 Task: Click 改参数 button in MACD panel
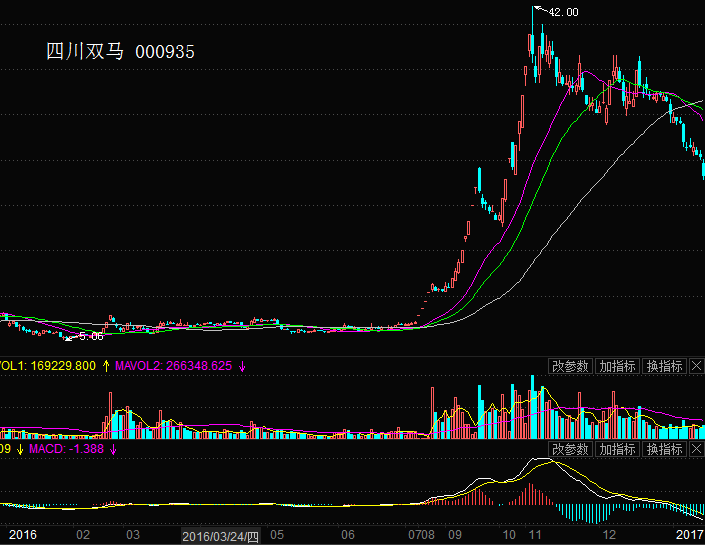(x=571, y=450)
